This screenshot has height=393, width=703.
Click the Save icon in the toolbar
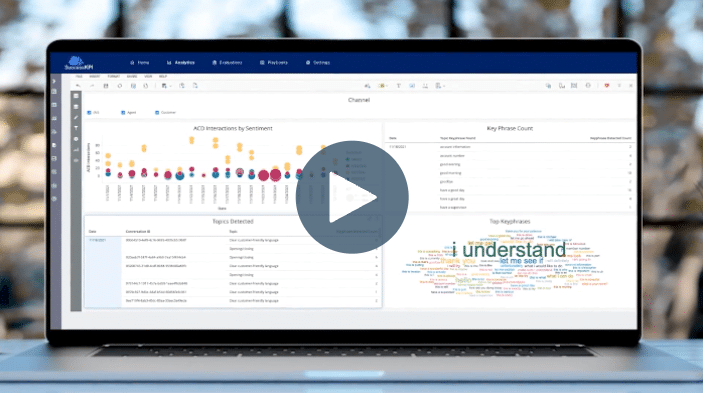(106, 86)
